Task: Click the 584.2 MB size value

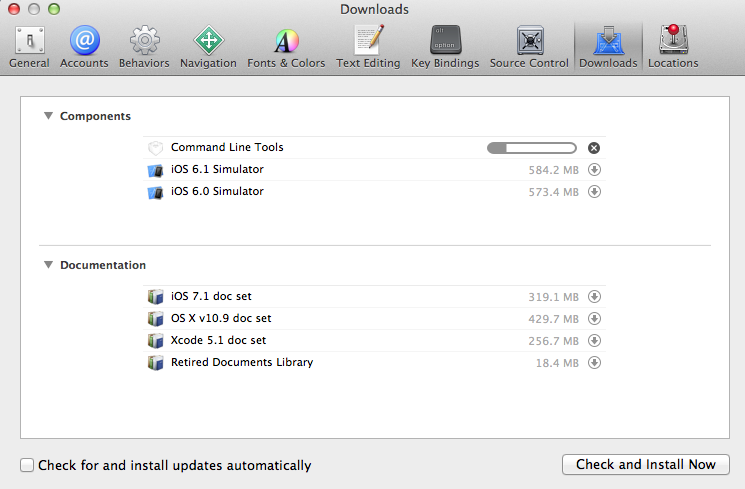Action: pos(554,170)
